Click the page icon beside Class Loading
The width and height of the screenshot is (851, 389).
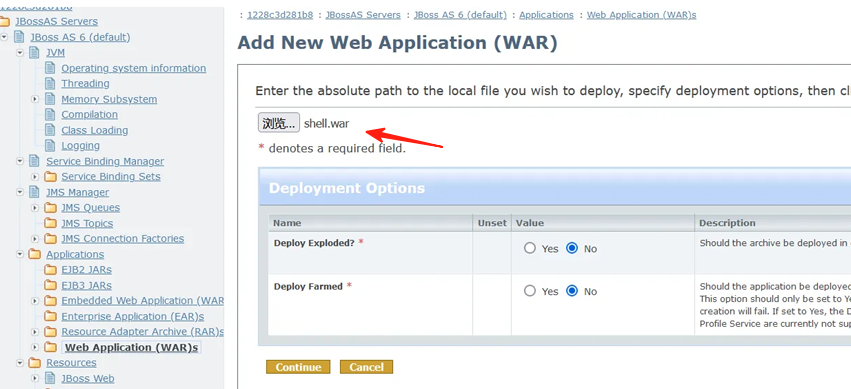click(x=50, y=130)
